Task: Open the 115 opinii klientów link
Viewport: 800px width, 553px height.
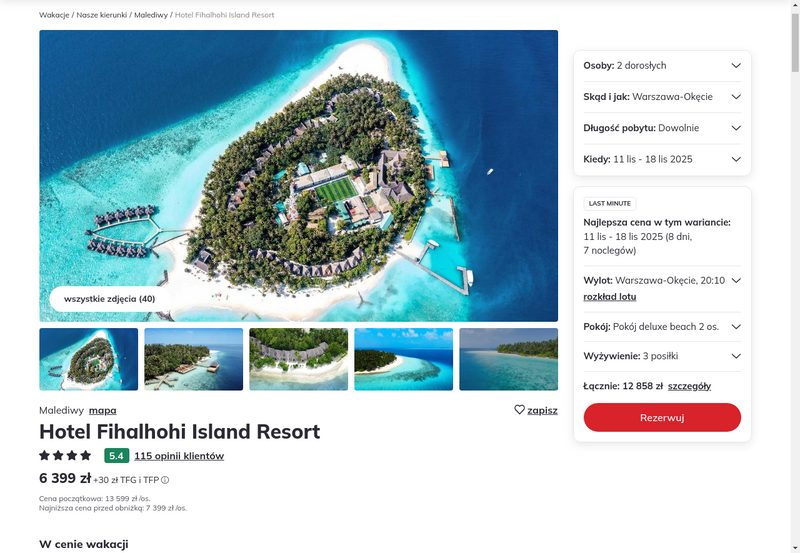Action: coord(179,456)
